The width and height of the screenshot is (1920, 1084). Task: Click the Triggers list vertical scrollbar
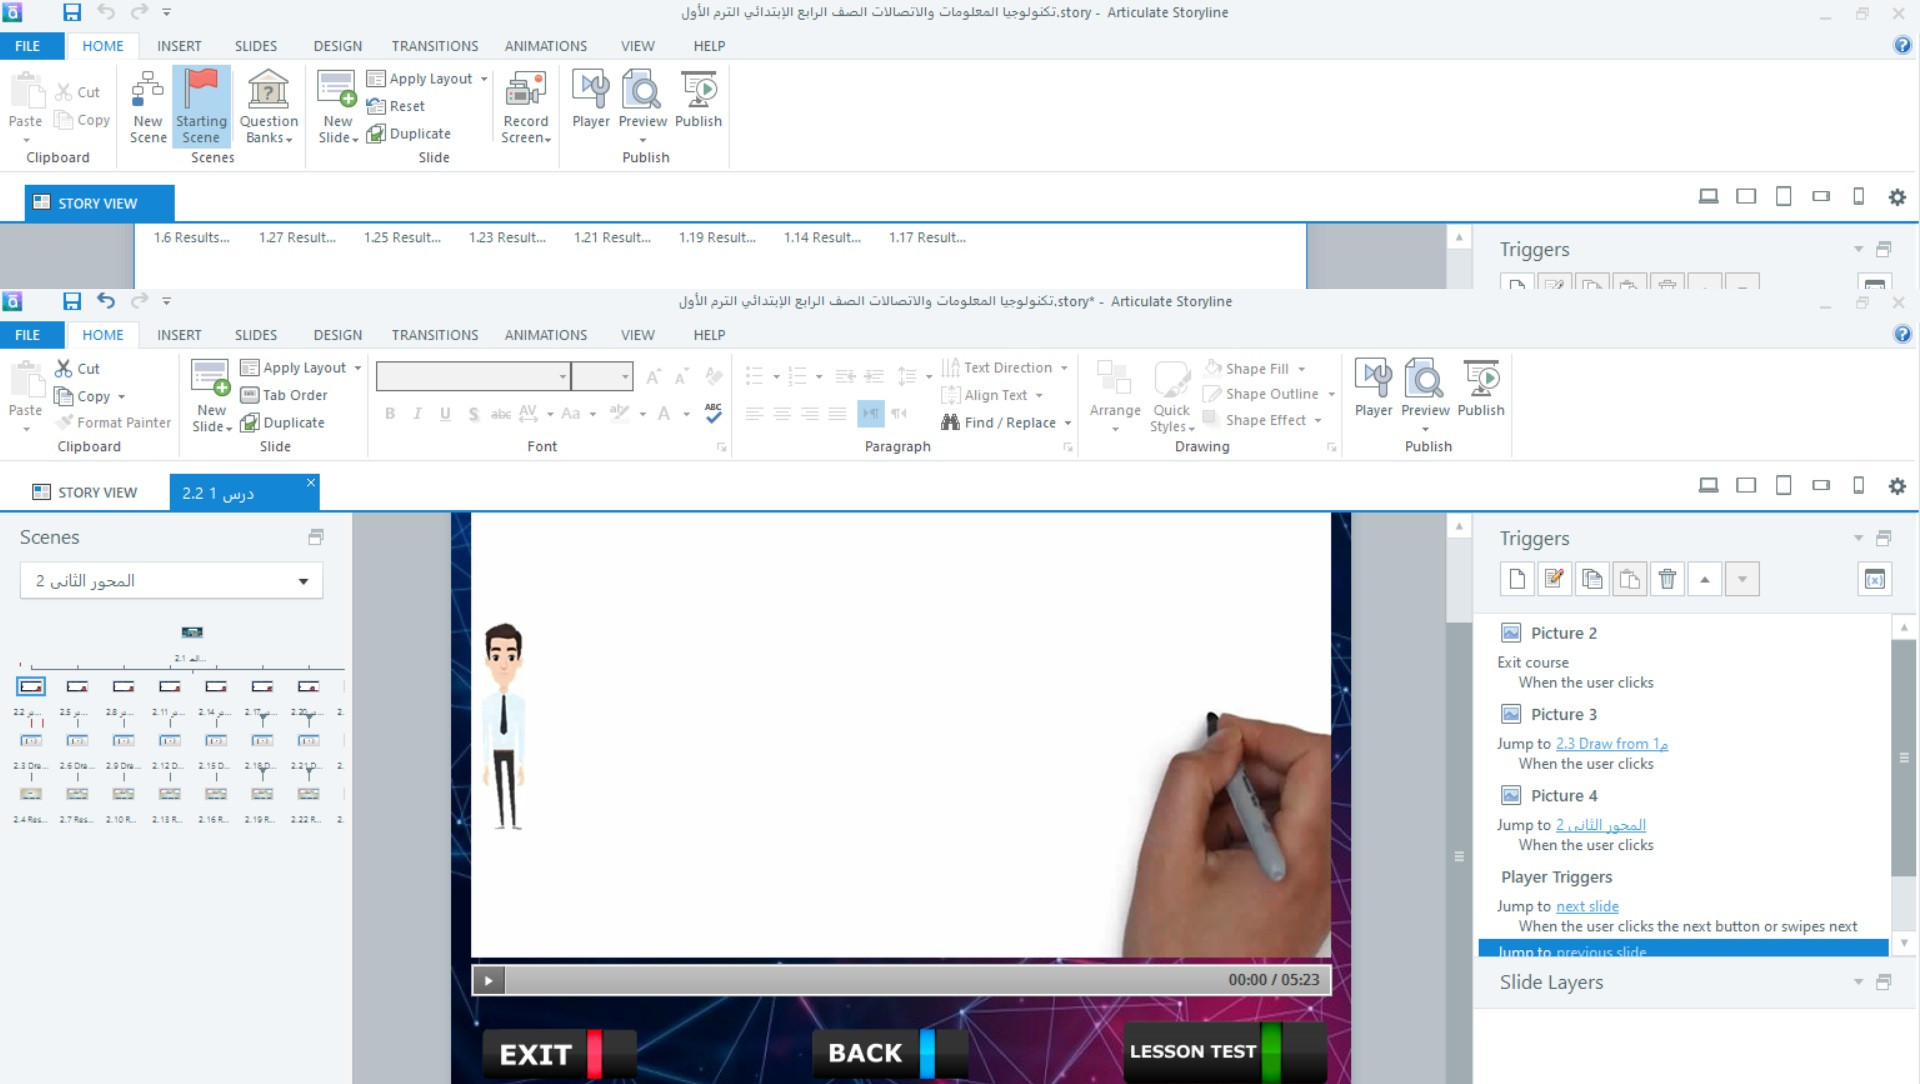(1904, 760)
